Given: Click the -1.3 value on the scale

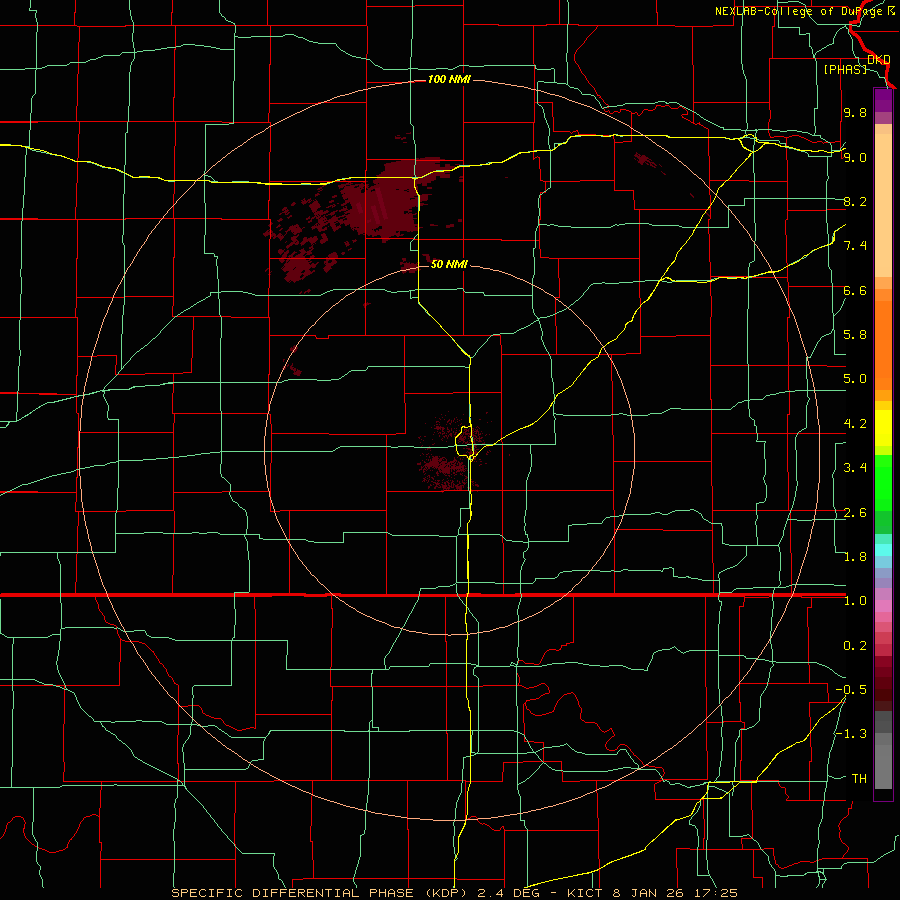Looking at the screenshot, I should [851, 734].
